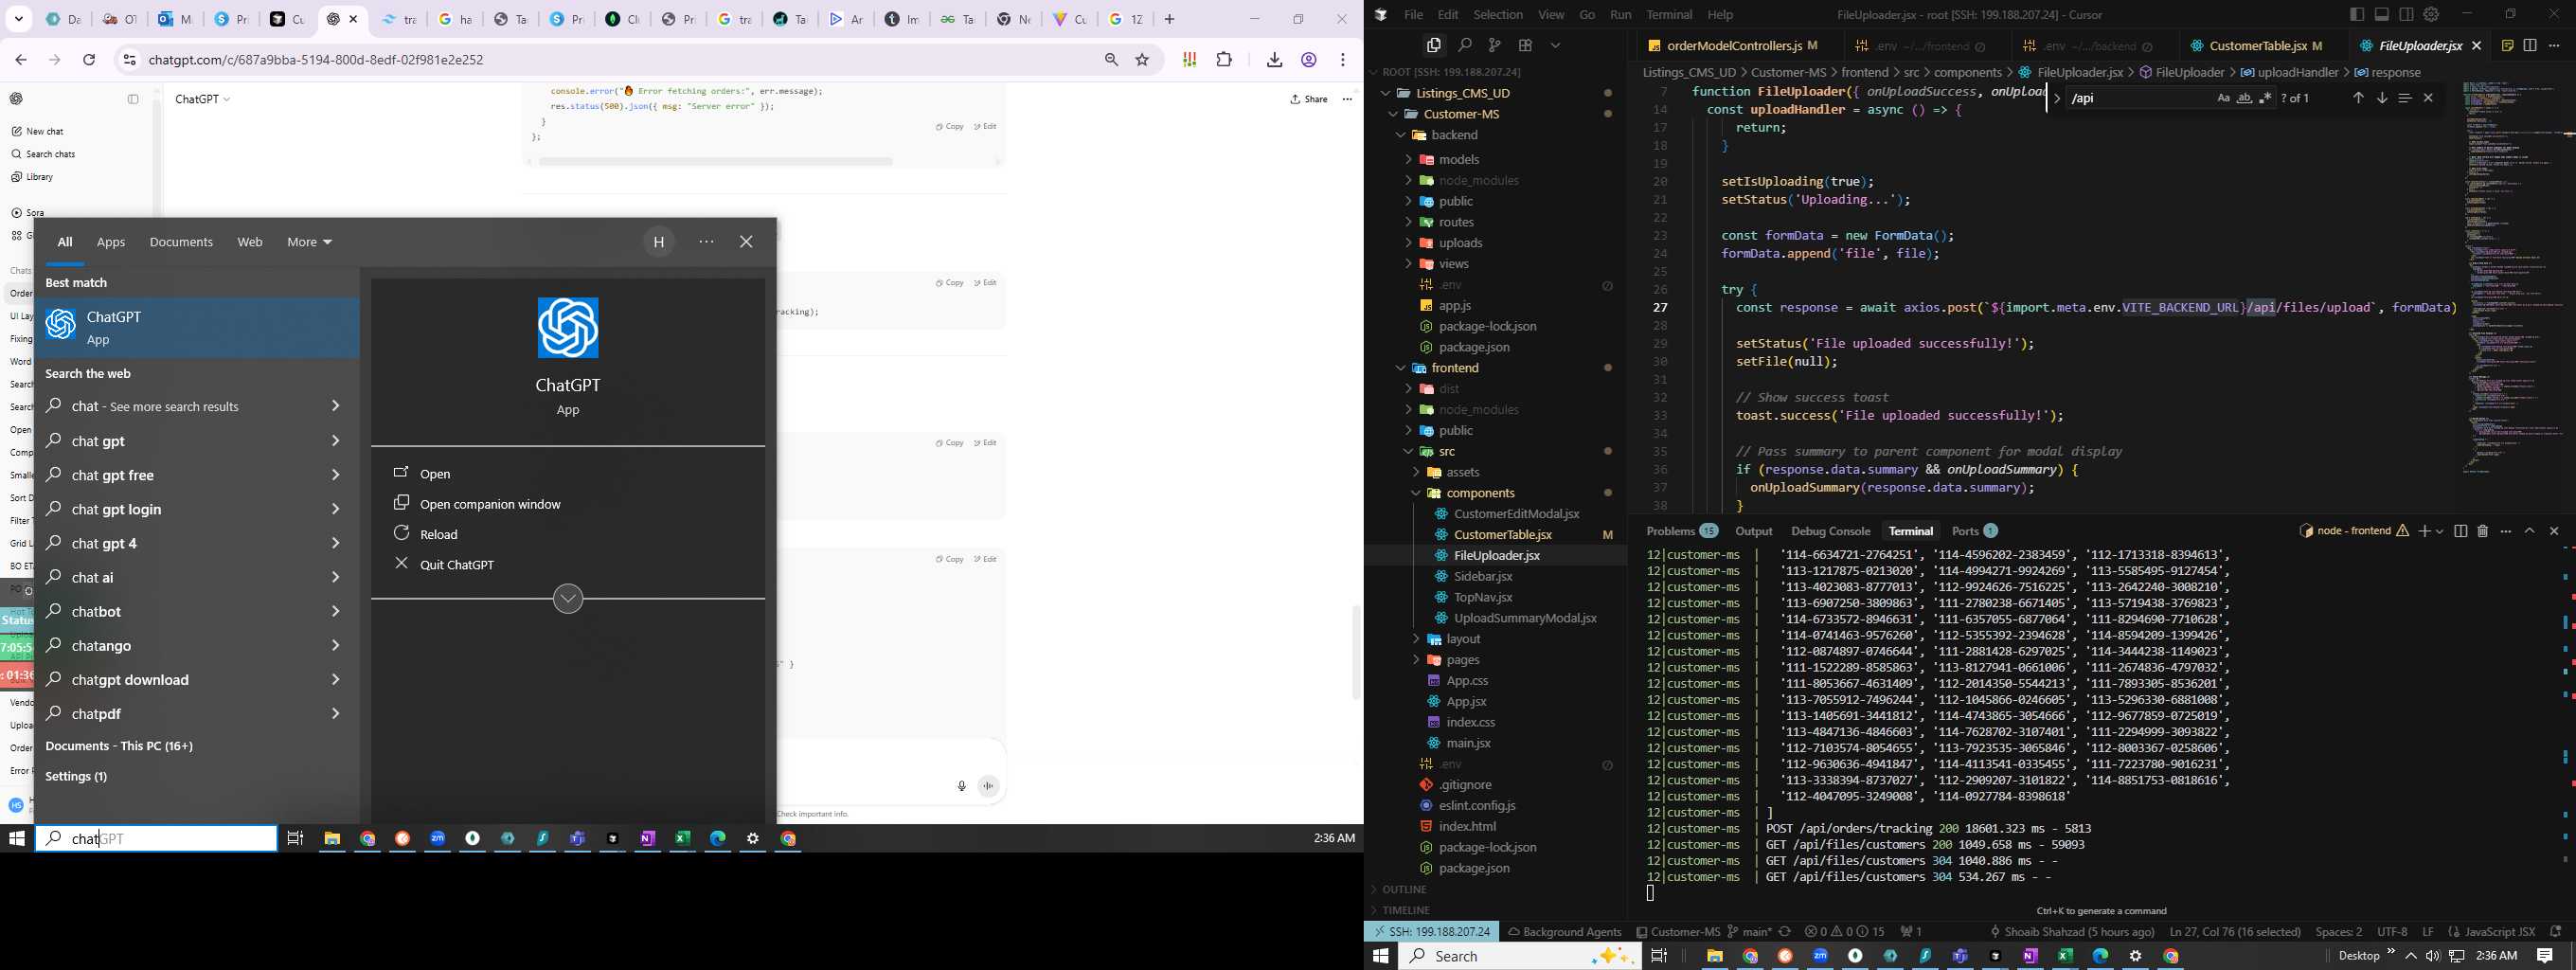This screenshot has width=2576, height=970.
Task: Click main* git branch in status bar
Action: [1749, 931]
